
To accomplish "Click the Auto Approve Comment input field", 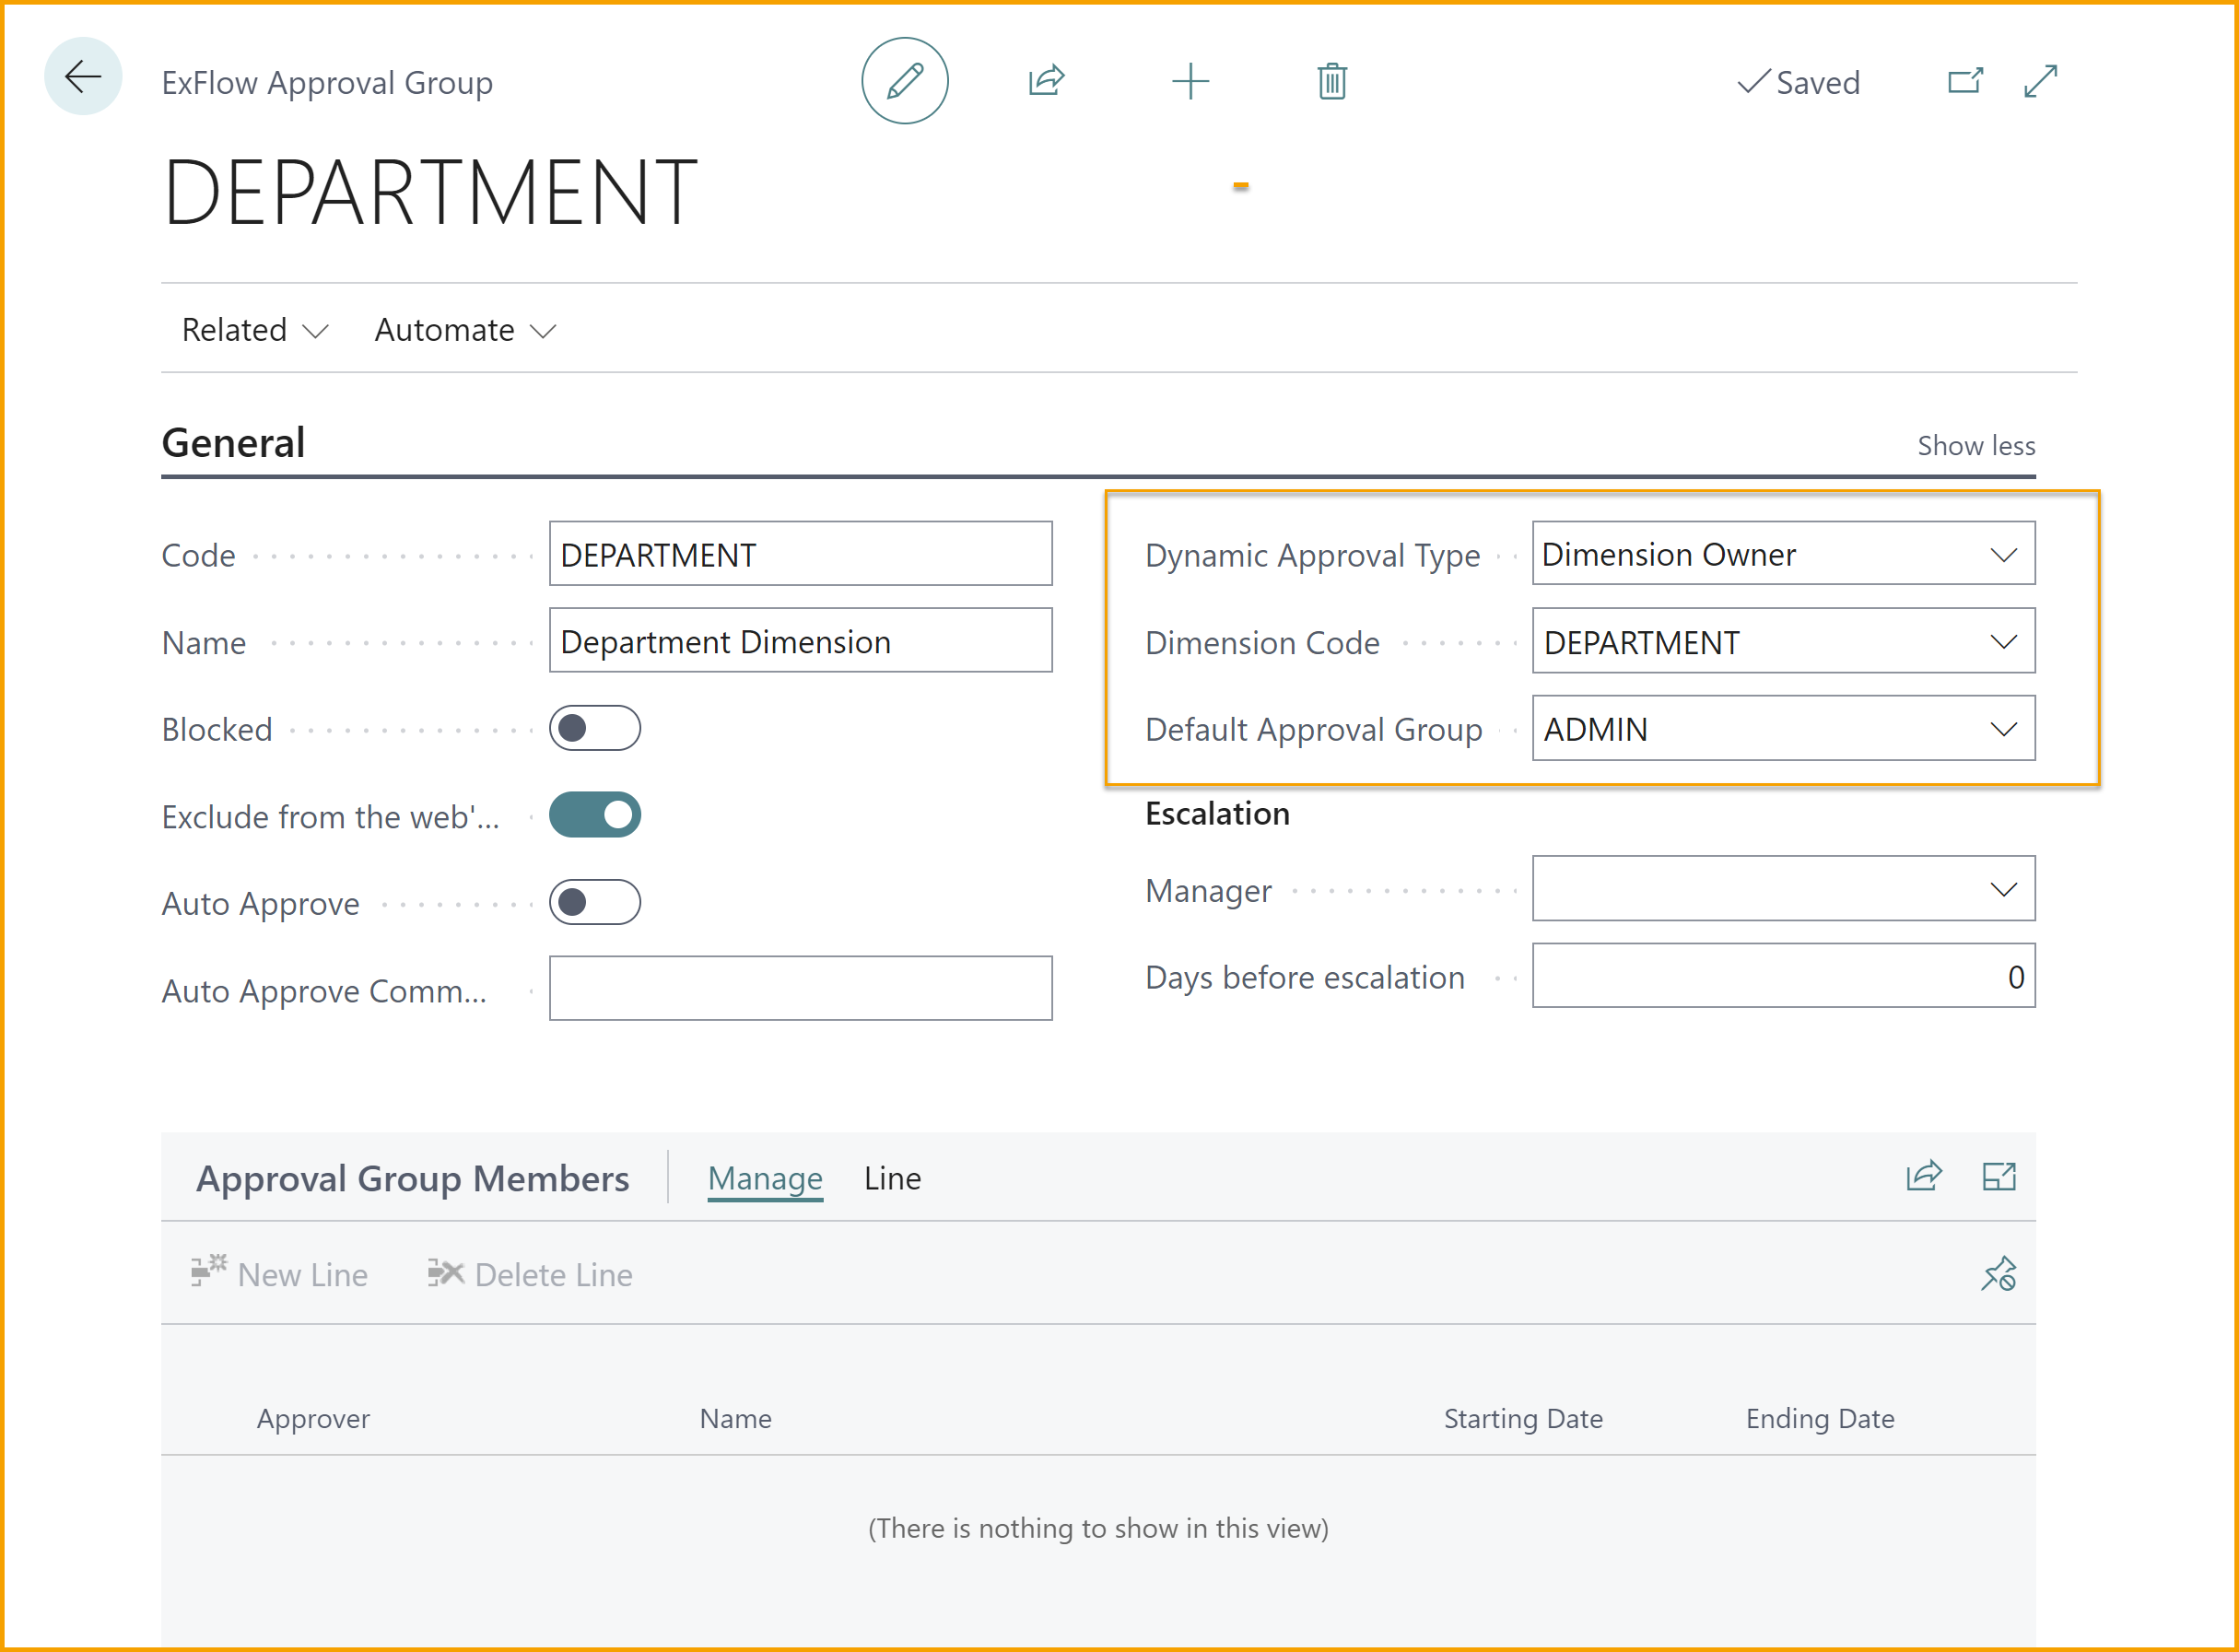I will coord(802,988).
